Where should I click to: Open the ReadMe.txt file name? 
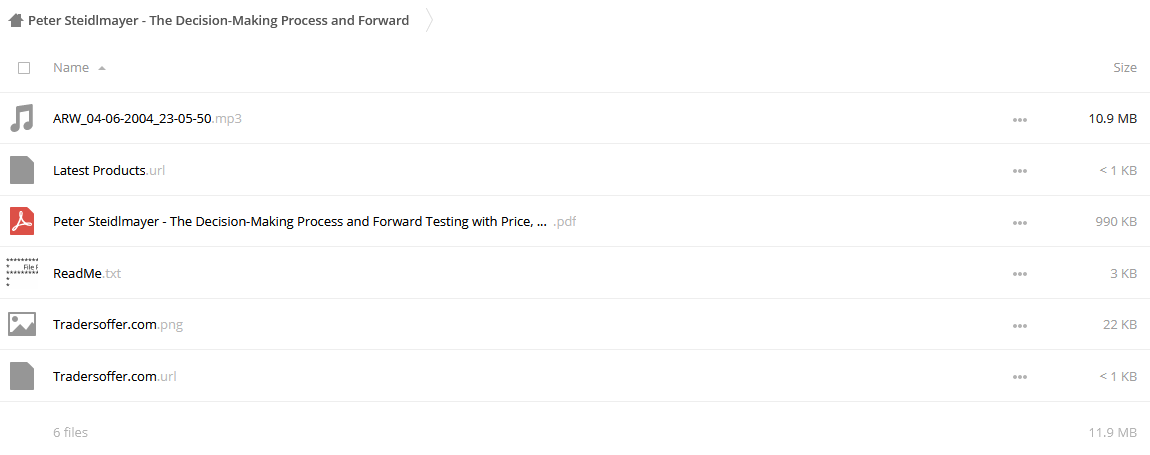point(87,273)
